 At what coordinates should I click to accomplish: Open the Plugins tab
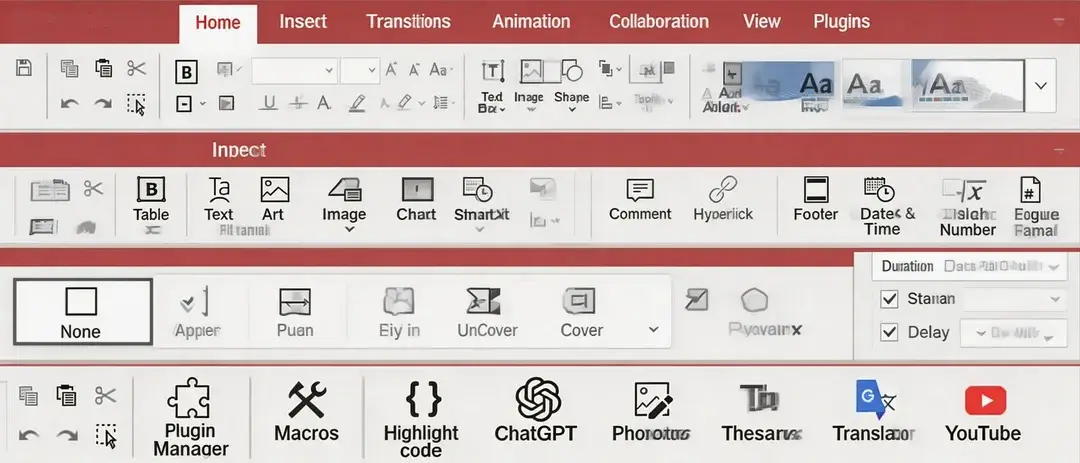pyautogui.click(x=841, y=21)
